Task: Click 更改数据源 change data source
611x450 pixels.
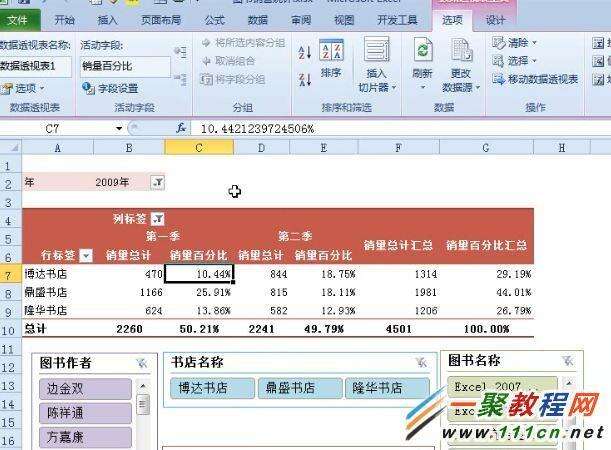Action: (x=461, y=65)
